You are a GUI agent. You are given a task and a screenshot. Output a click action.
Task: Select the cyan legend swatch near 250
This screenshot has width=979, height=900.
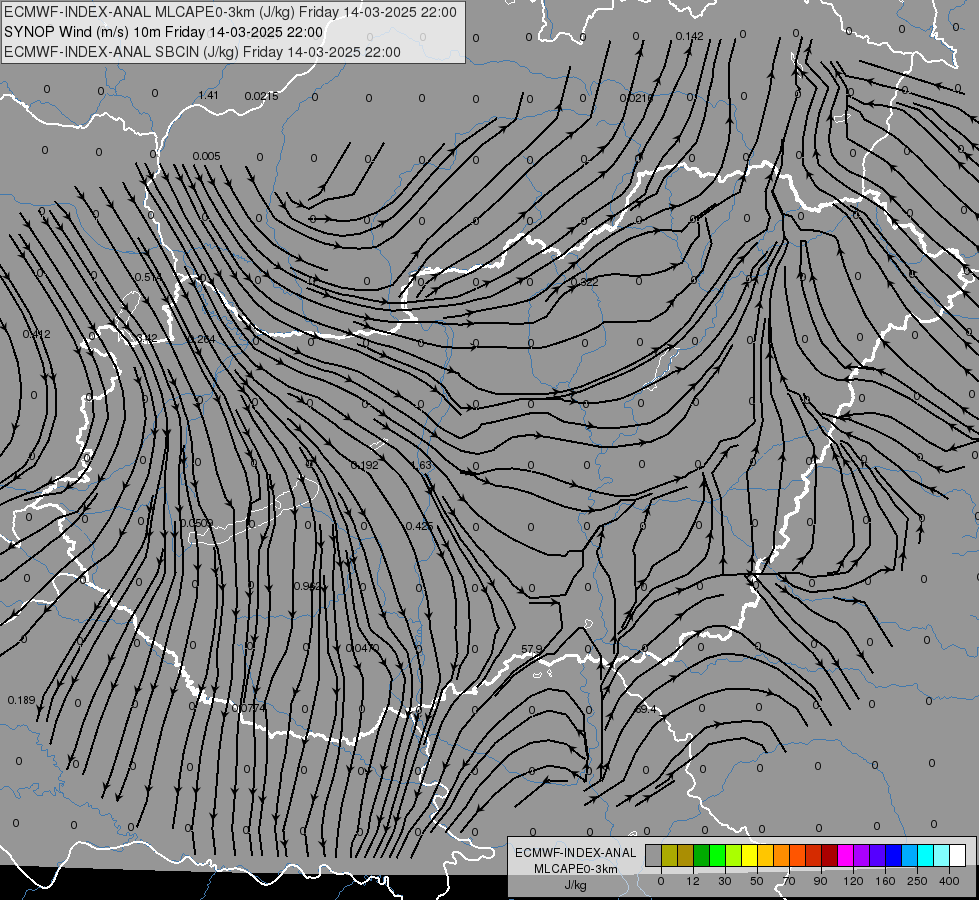coord(927,856)
